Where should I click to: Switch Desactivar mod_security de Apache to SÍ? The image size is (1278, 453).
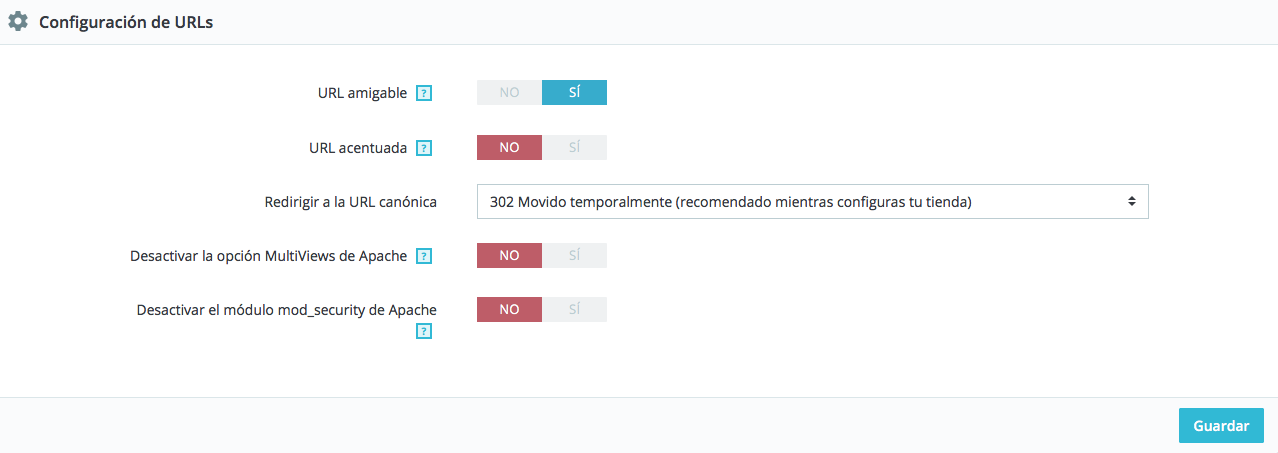pos(574,309)
